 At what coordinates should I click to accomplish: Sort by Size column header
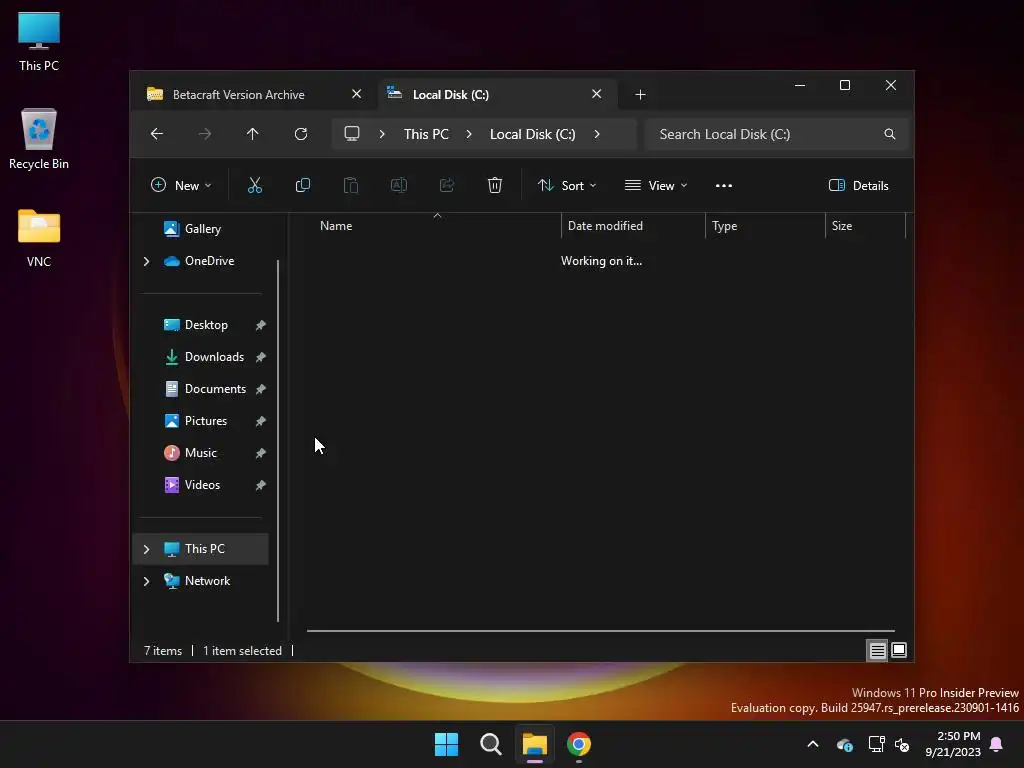point(865,226)
